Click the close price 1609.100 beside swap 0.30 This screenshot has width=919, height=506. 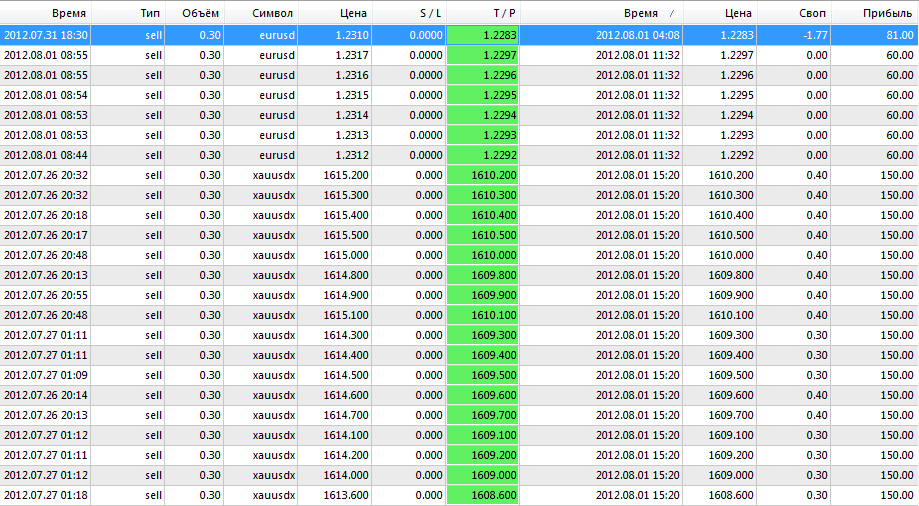[x=731, y=434]
